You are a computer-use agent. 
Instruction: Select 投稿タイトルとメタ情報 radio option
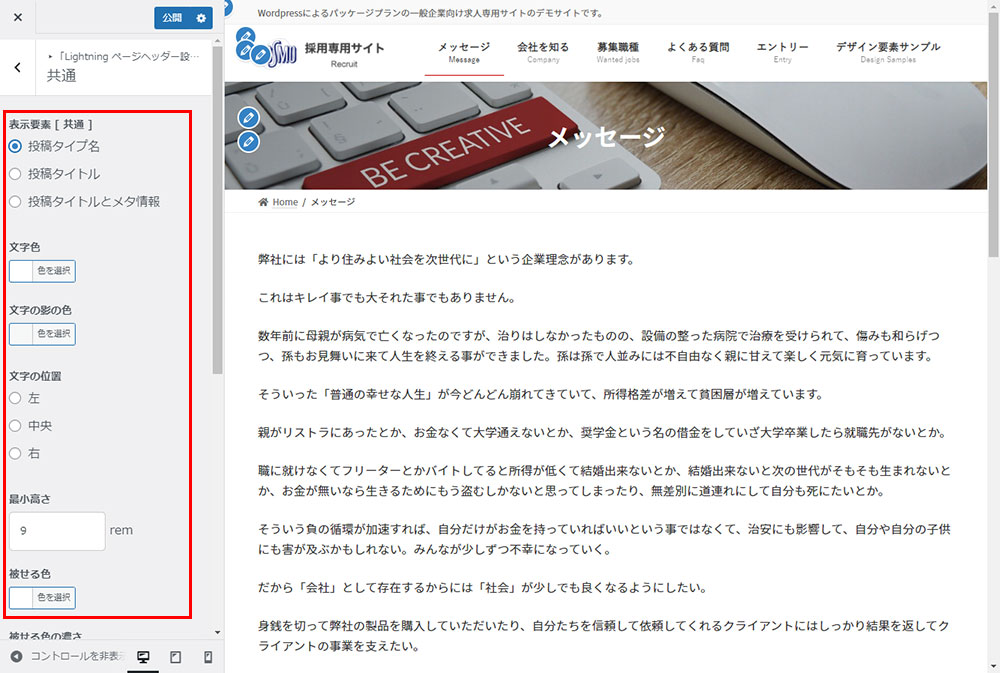(15, 202)
